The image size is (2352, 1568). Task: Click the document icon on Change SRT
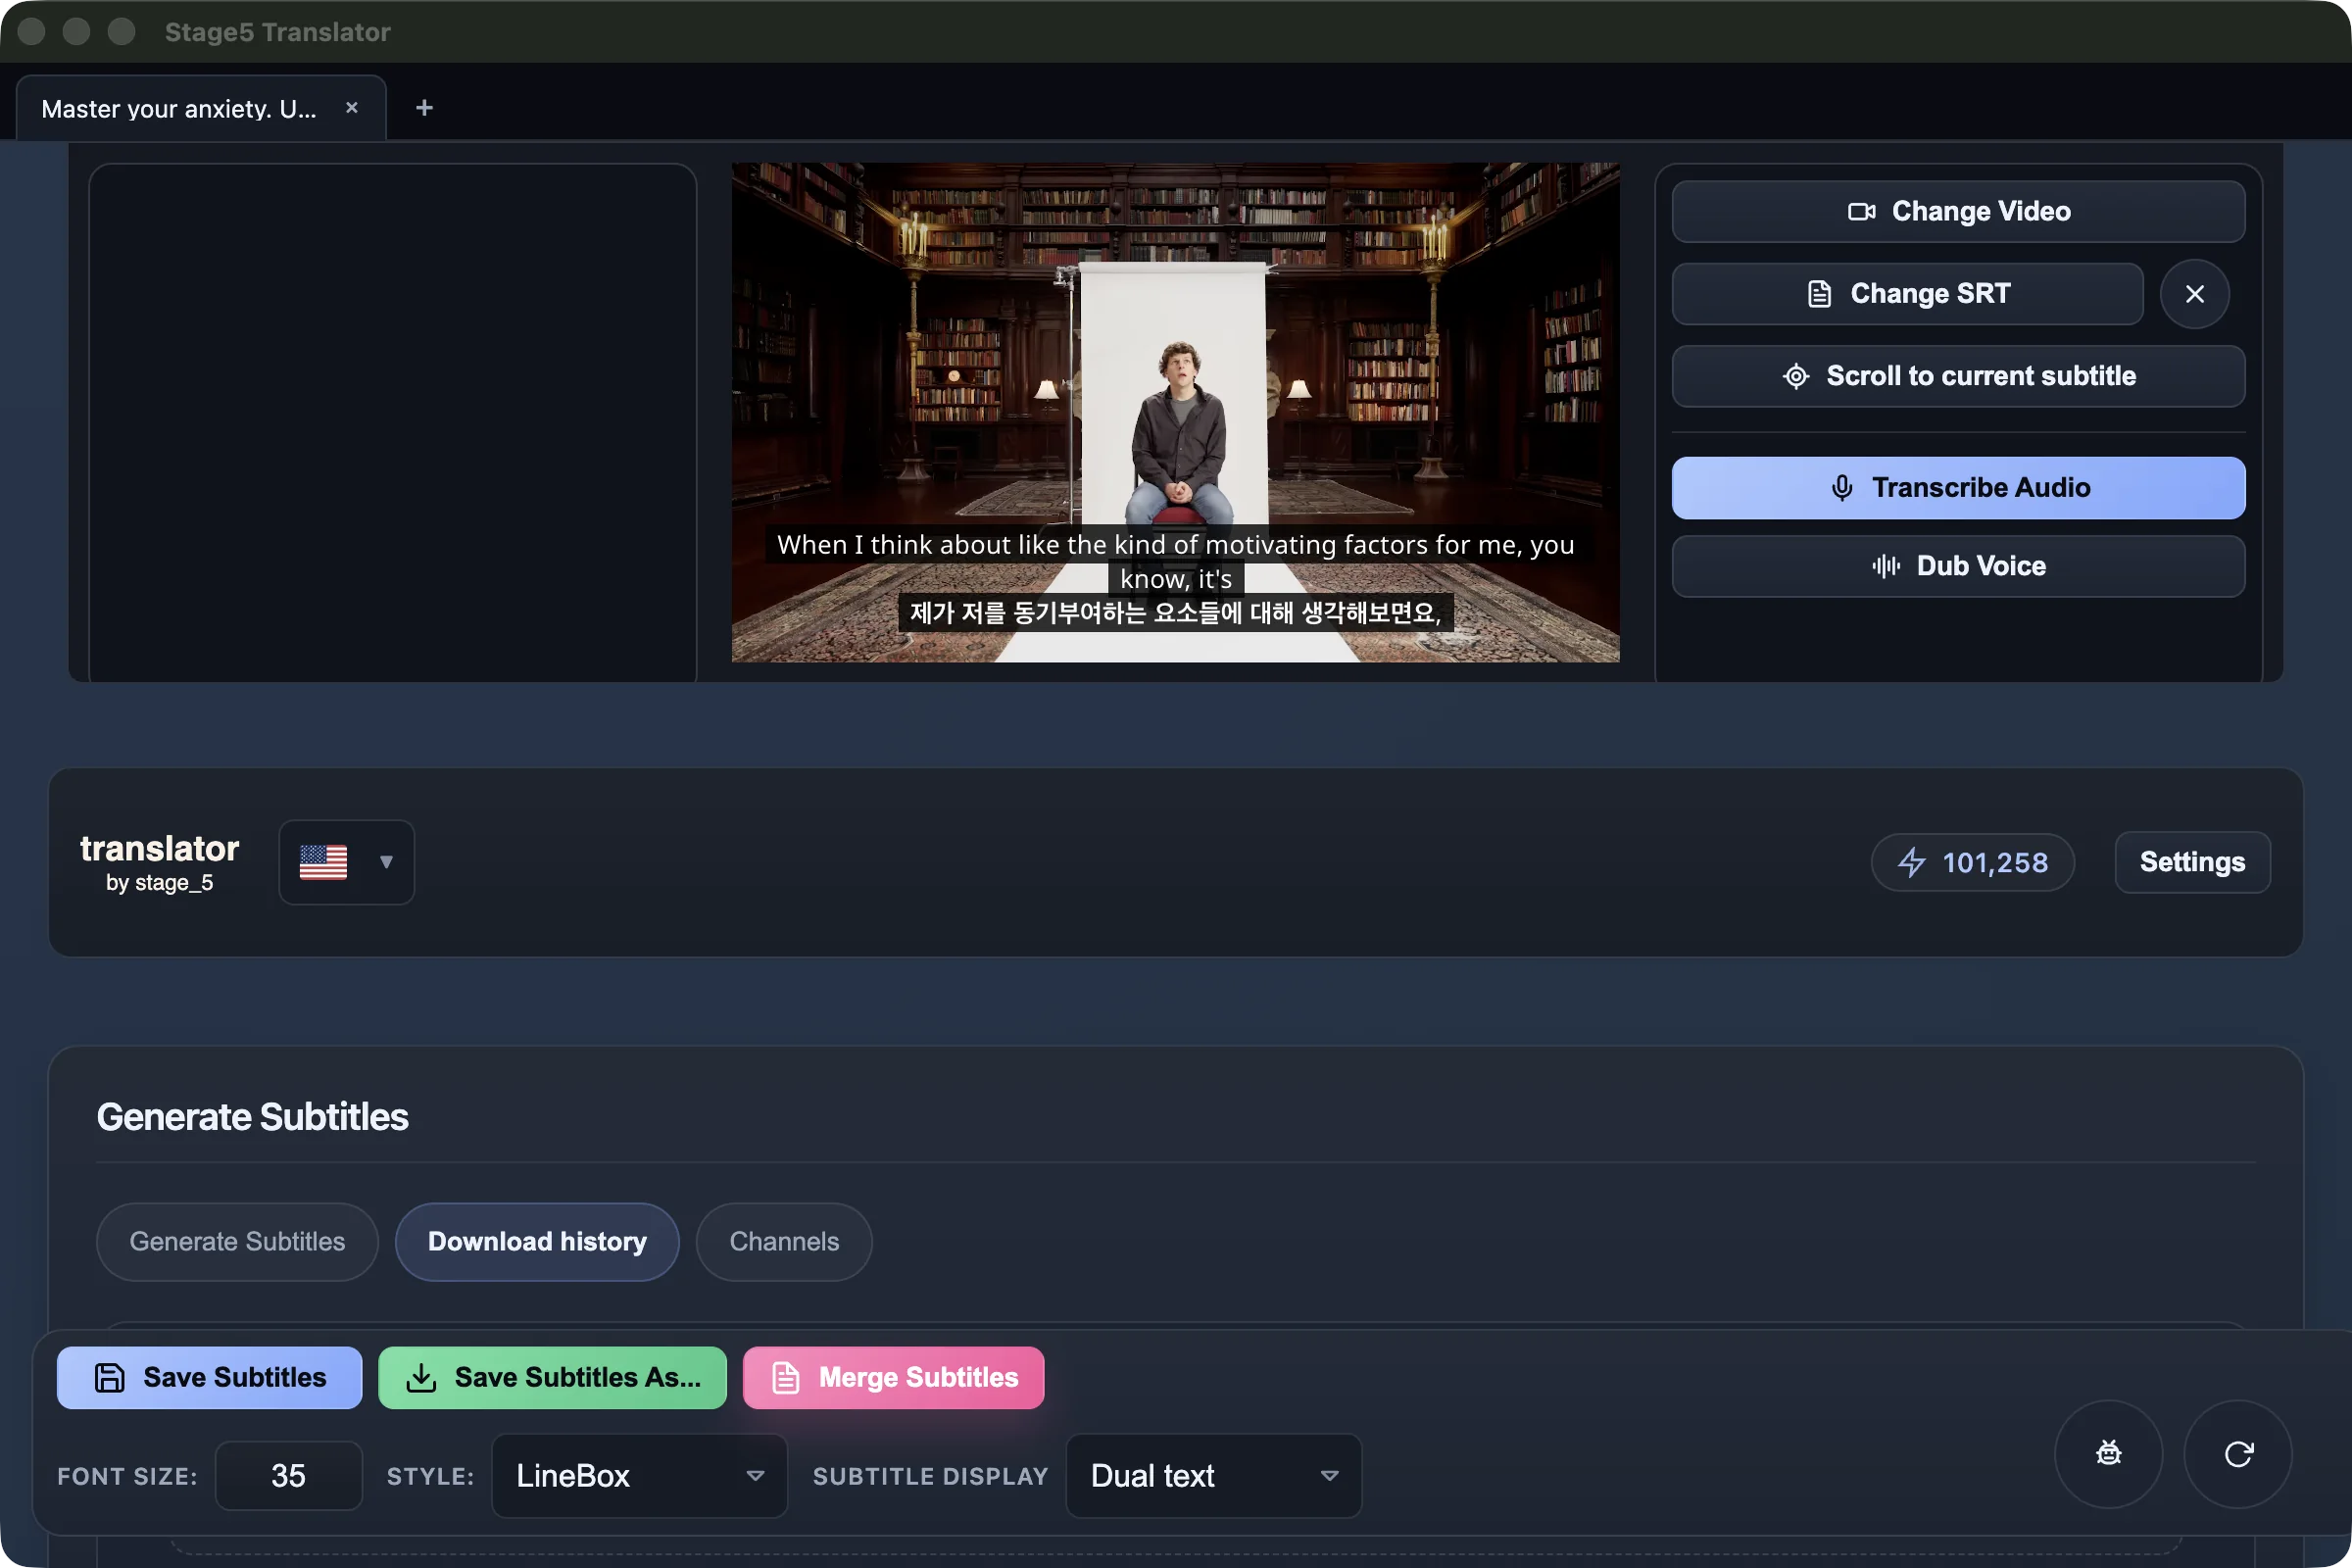pos(1819,293)
